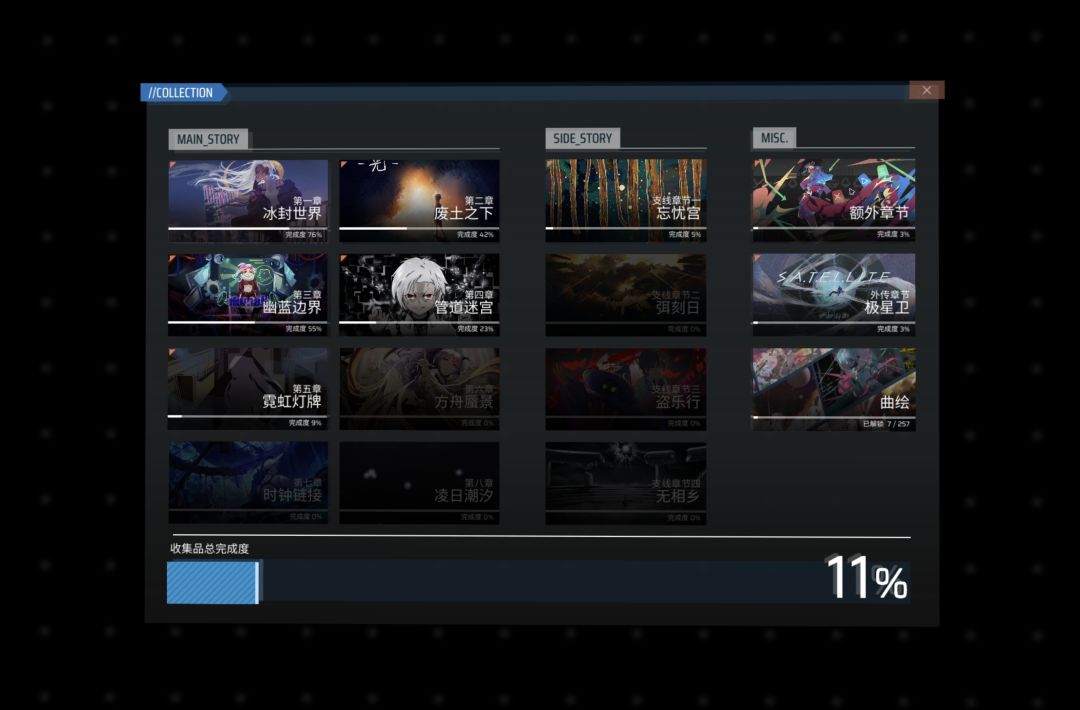Image resolution: width=1080 pixels, height=710 pixels.
Task: Click the 11% total completion value
Action: click(x=866, y=578)
